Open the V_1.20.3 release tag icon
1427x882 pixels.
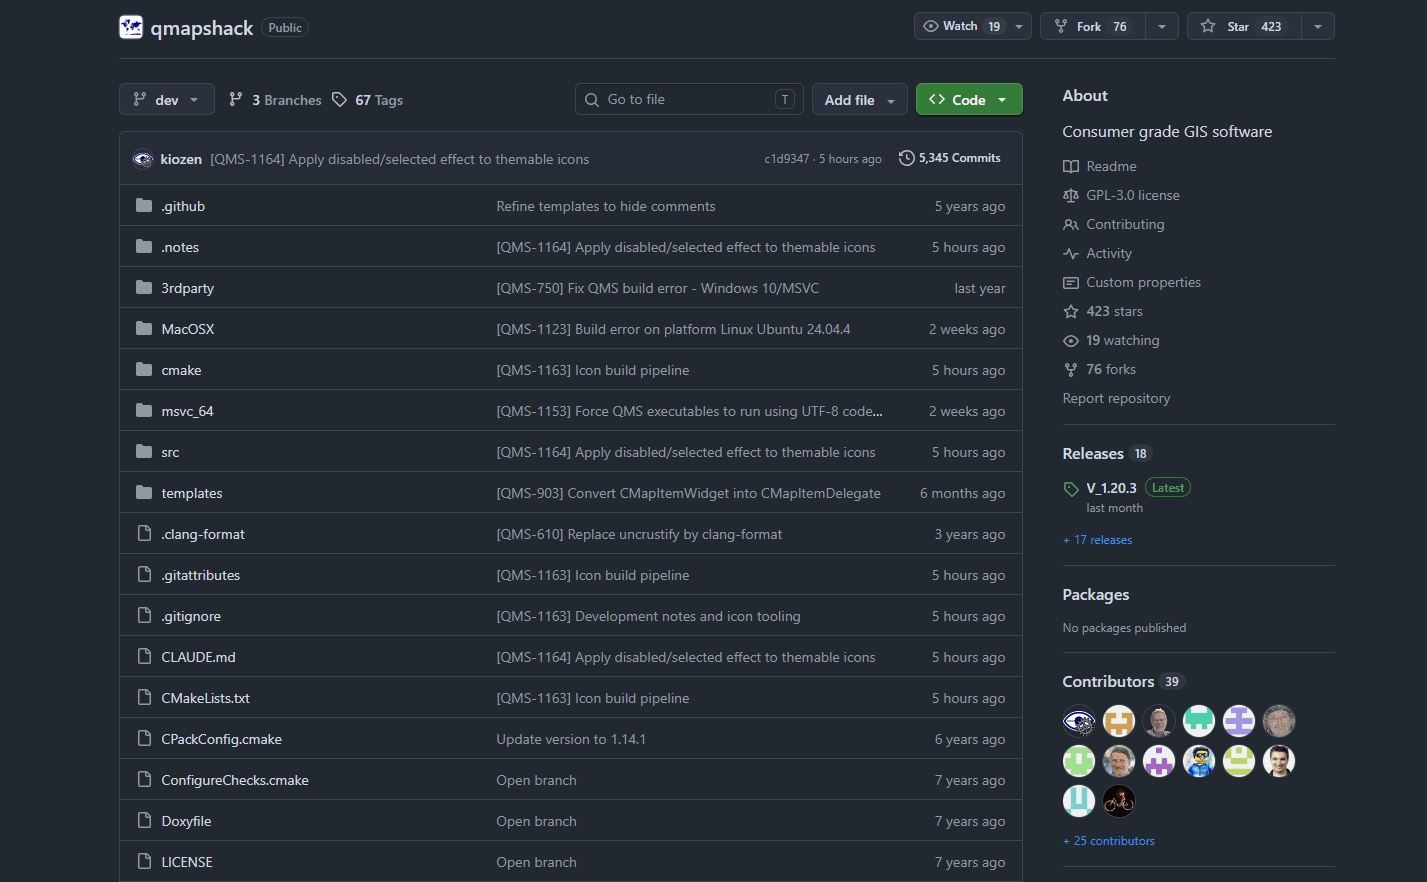tap(1071, 489)
